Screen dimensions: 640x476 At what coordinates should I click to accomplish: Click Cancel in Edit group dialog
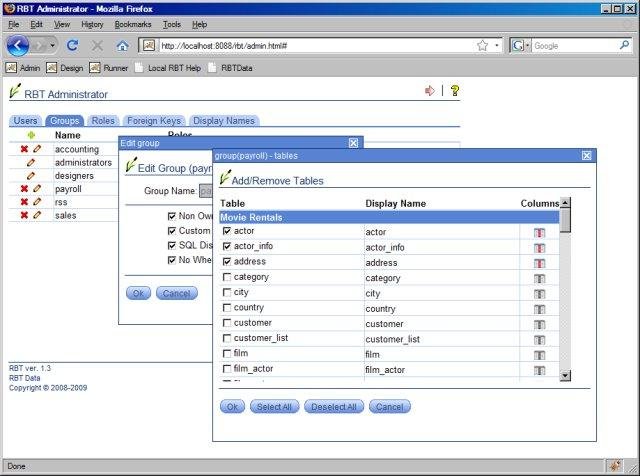177,293
